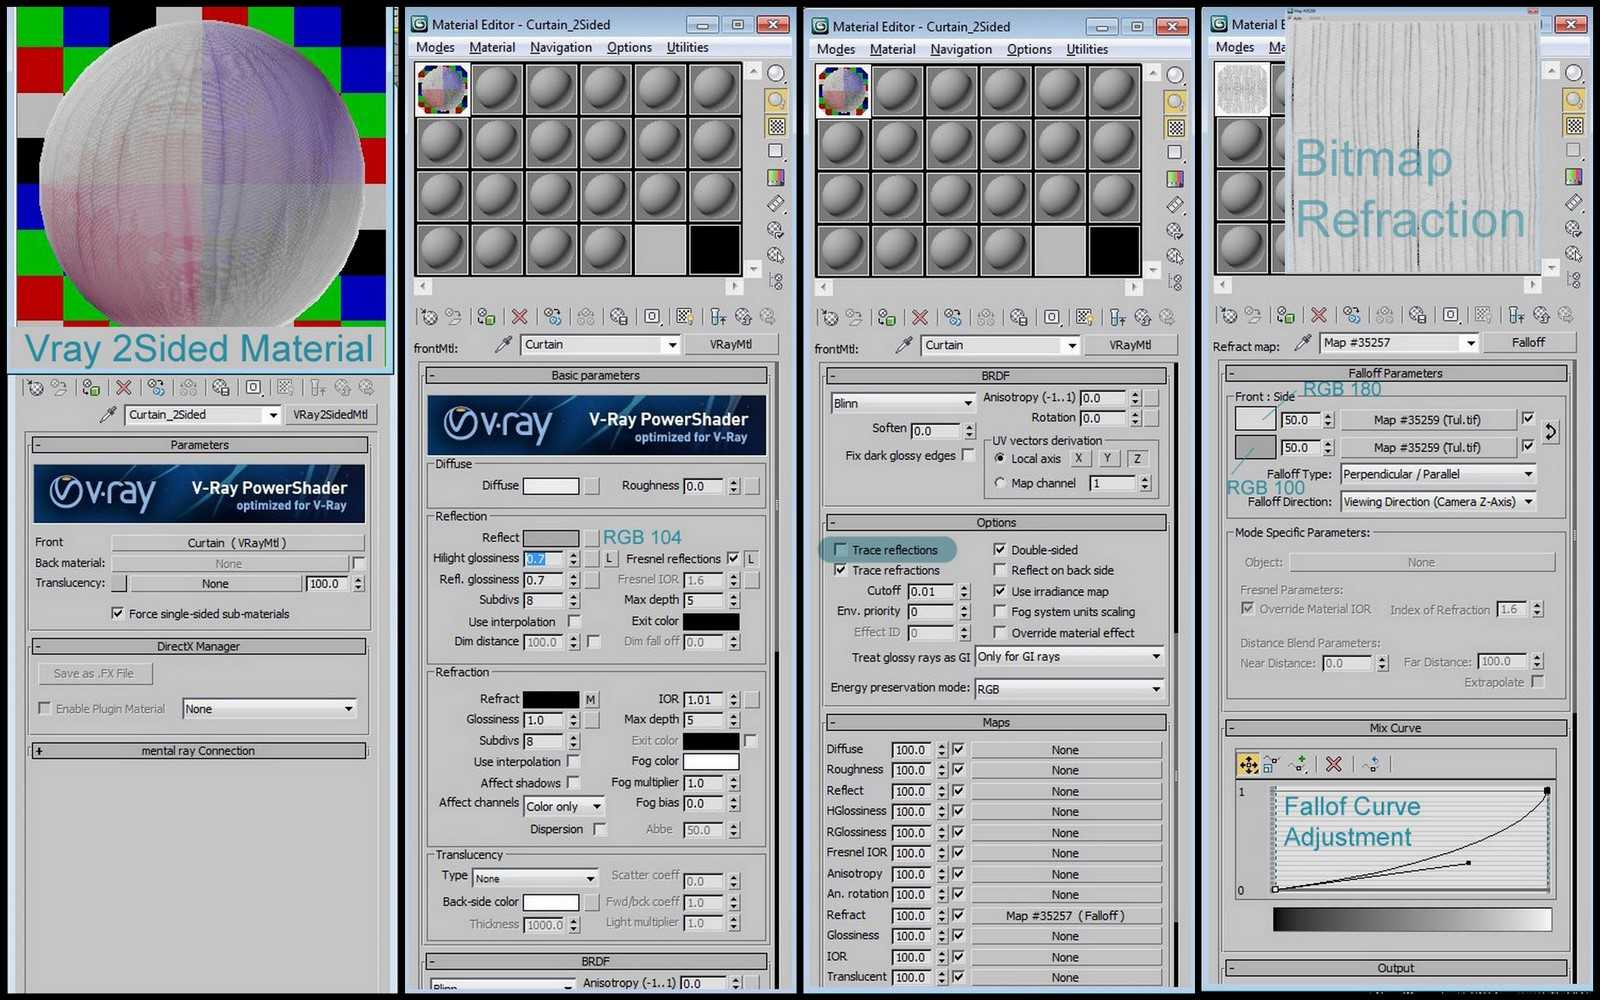1600x1000 pixels.
Task: Click the eyedropper beside the Curtain_2Sided name field
Action: click(x=108, y=414)
